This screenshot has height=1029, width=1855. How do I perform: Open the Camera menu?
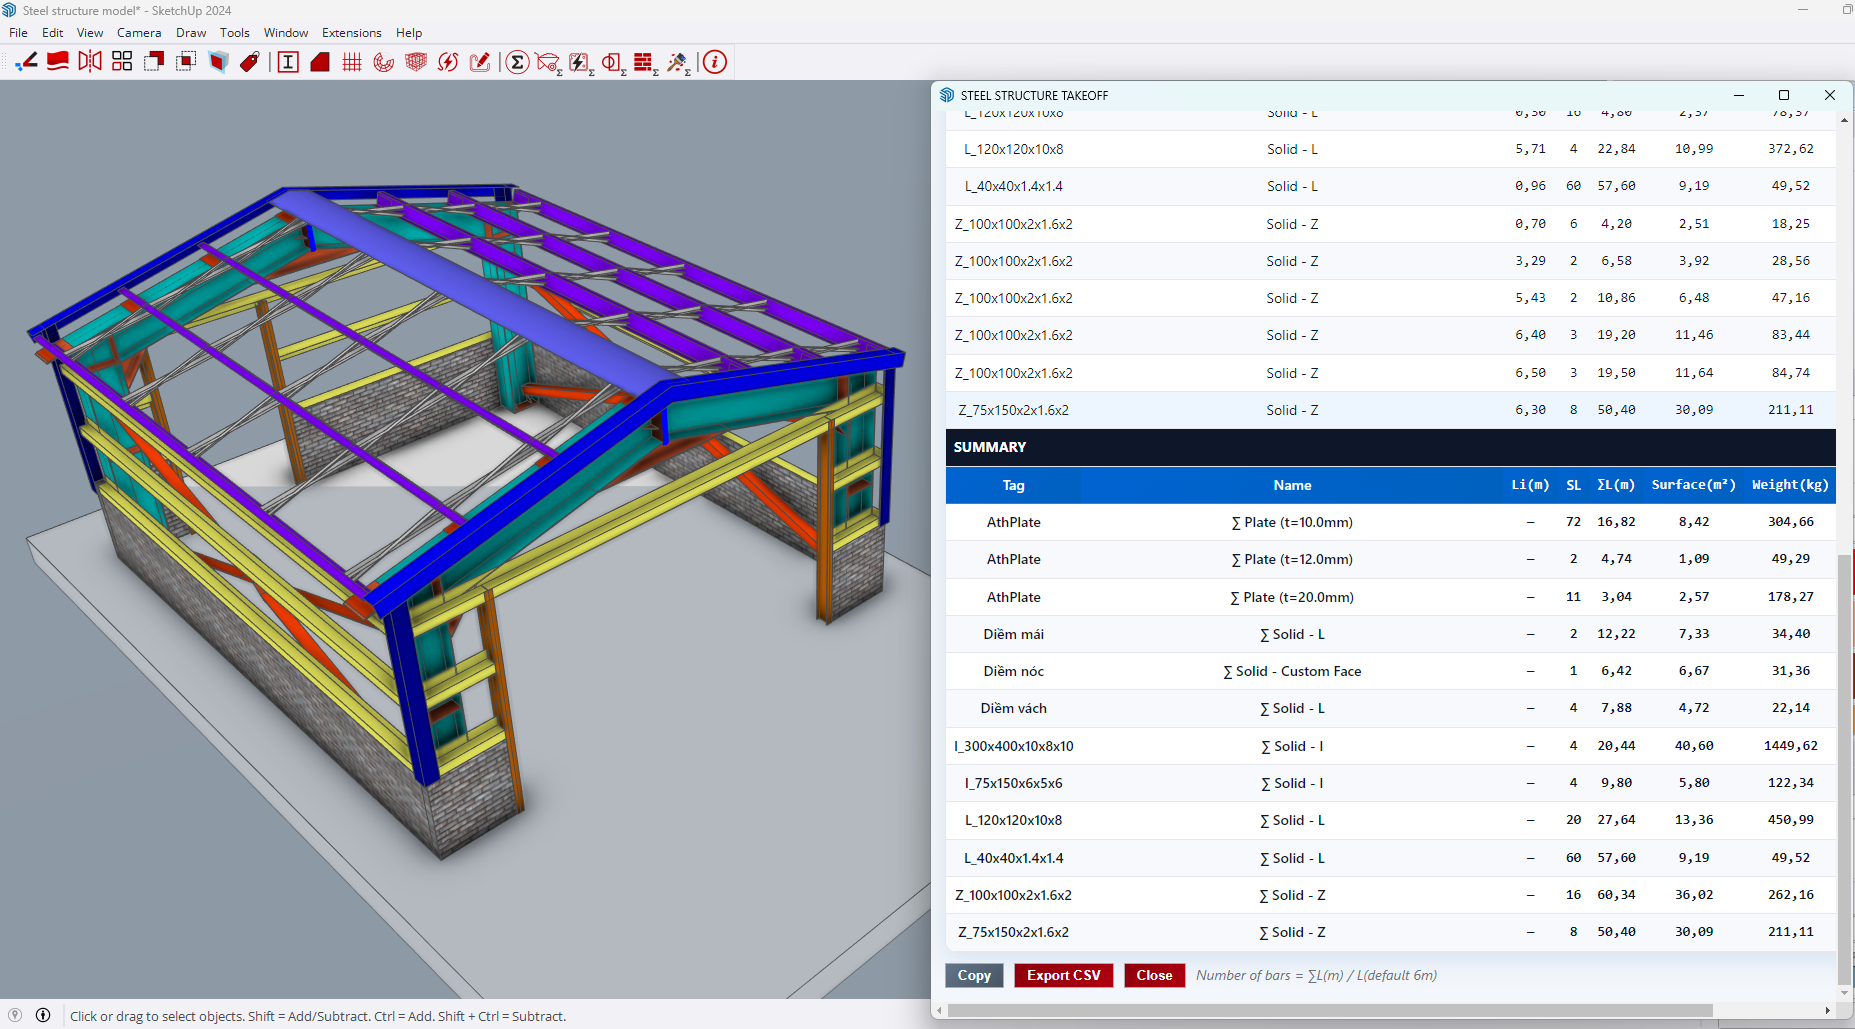138,33
